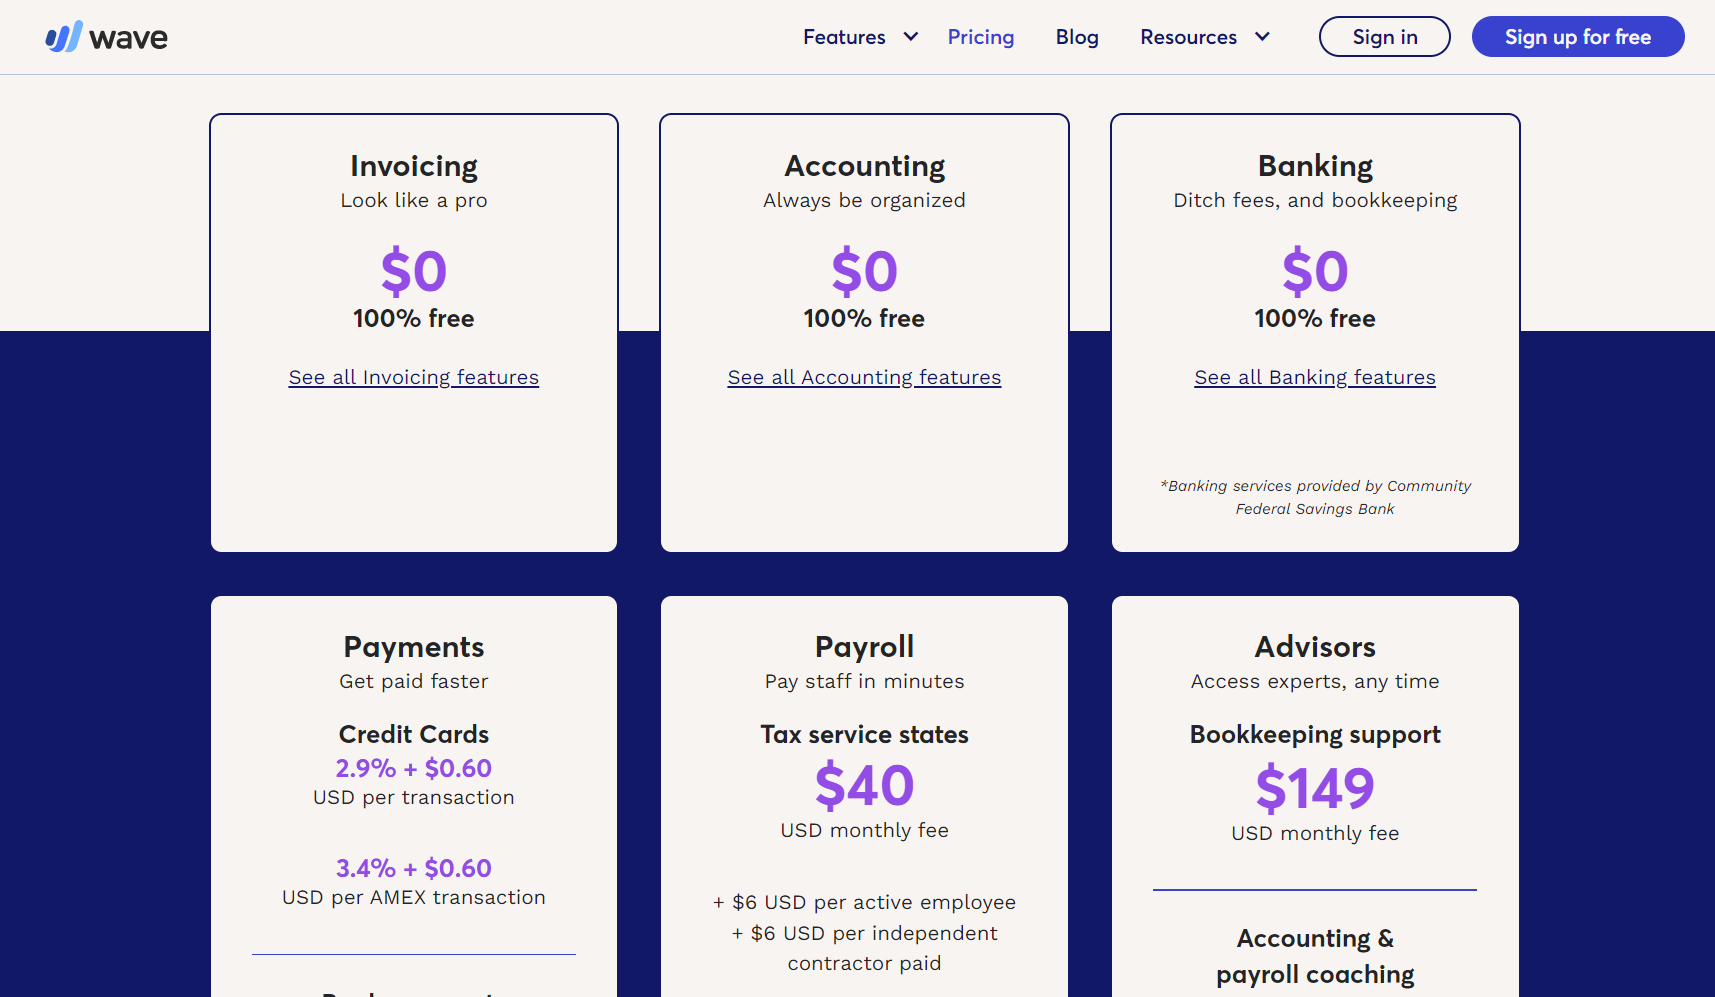The width and height of the screenshot is (1715, 997).
Task: Click 'USD monthly fee' under $40
Action: [x=865, y=830]
